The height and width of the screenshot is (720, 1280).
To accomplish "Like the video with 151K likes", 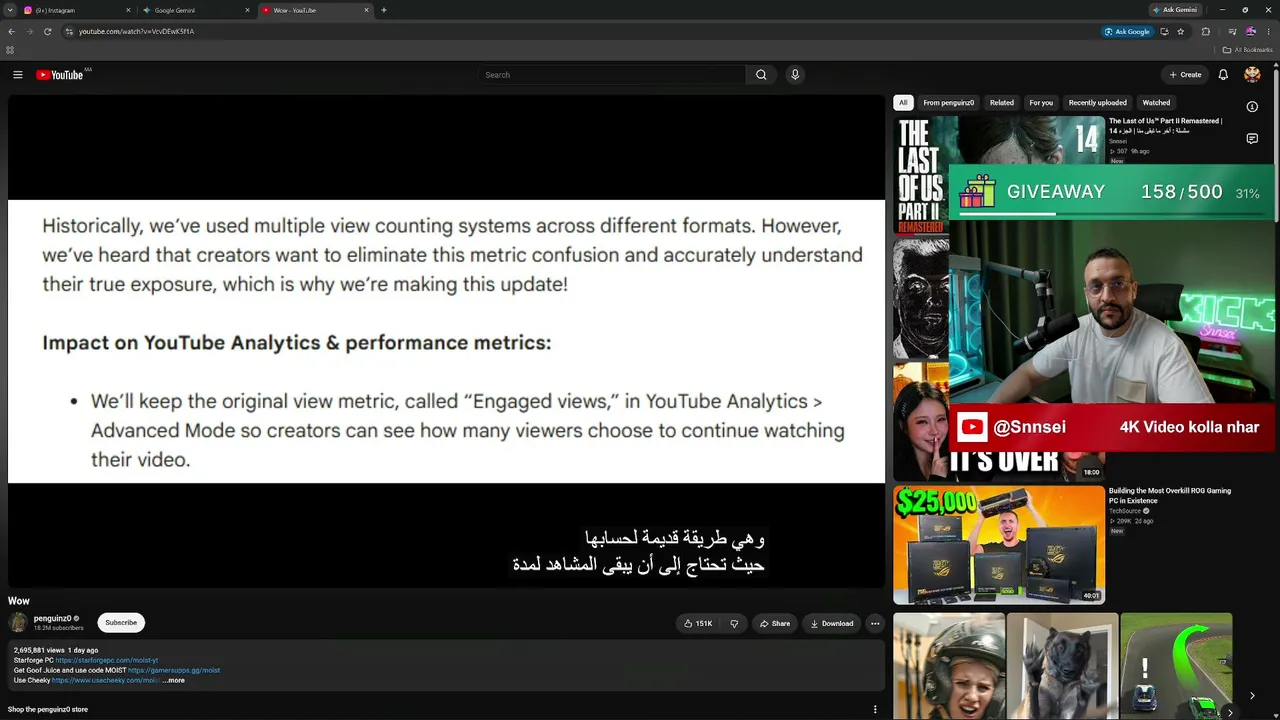I will click(698, 623).
